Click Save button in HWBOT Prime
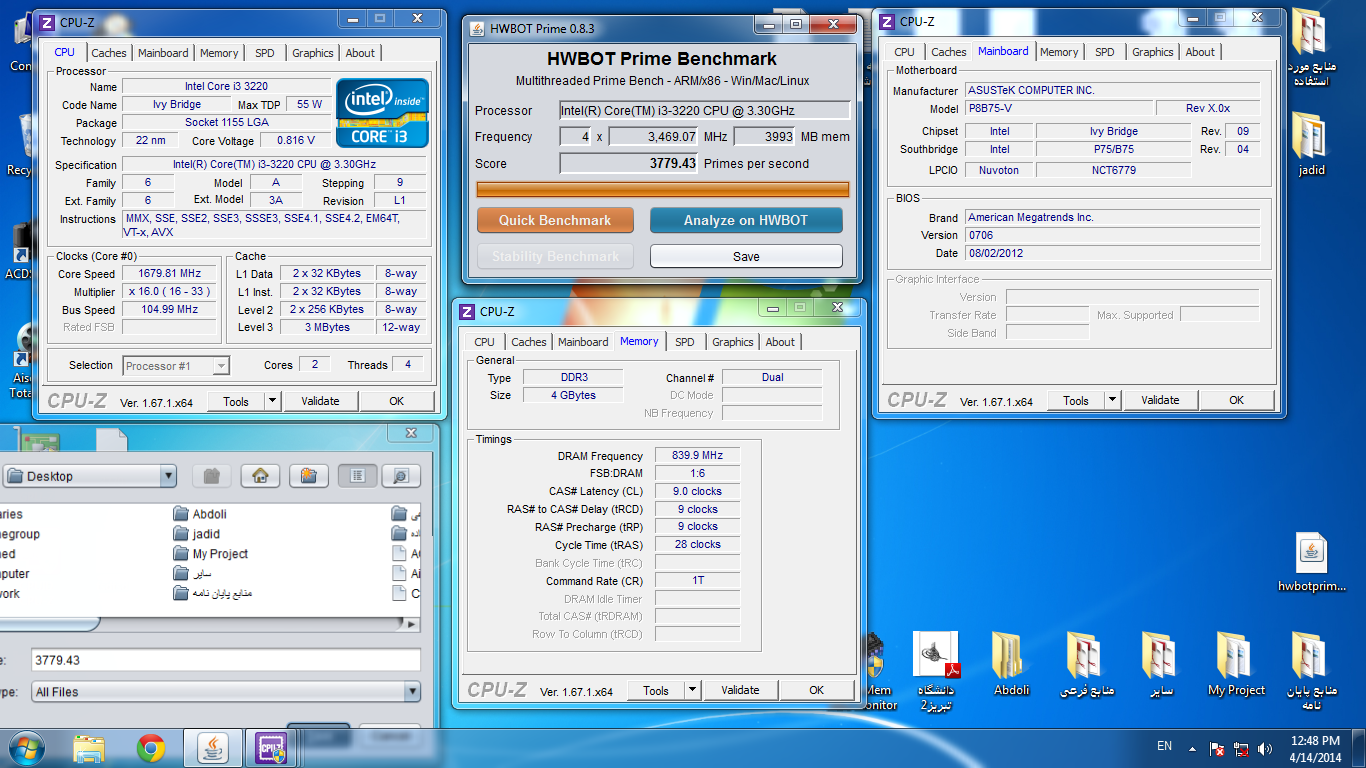Viewport: 1366px width, 768px height. [746, 256]
